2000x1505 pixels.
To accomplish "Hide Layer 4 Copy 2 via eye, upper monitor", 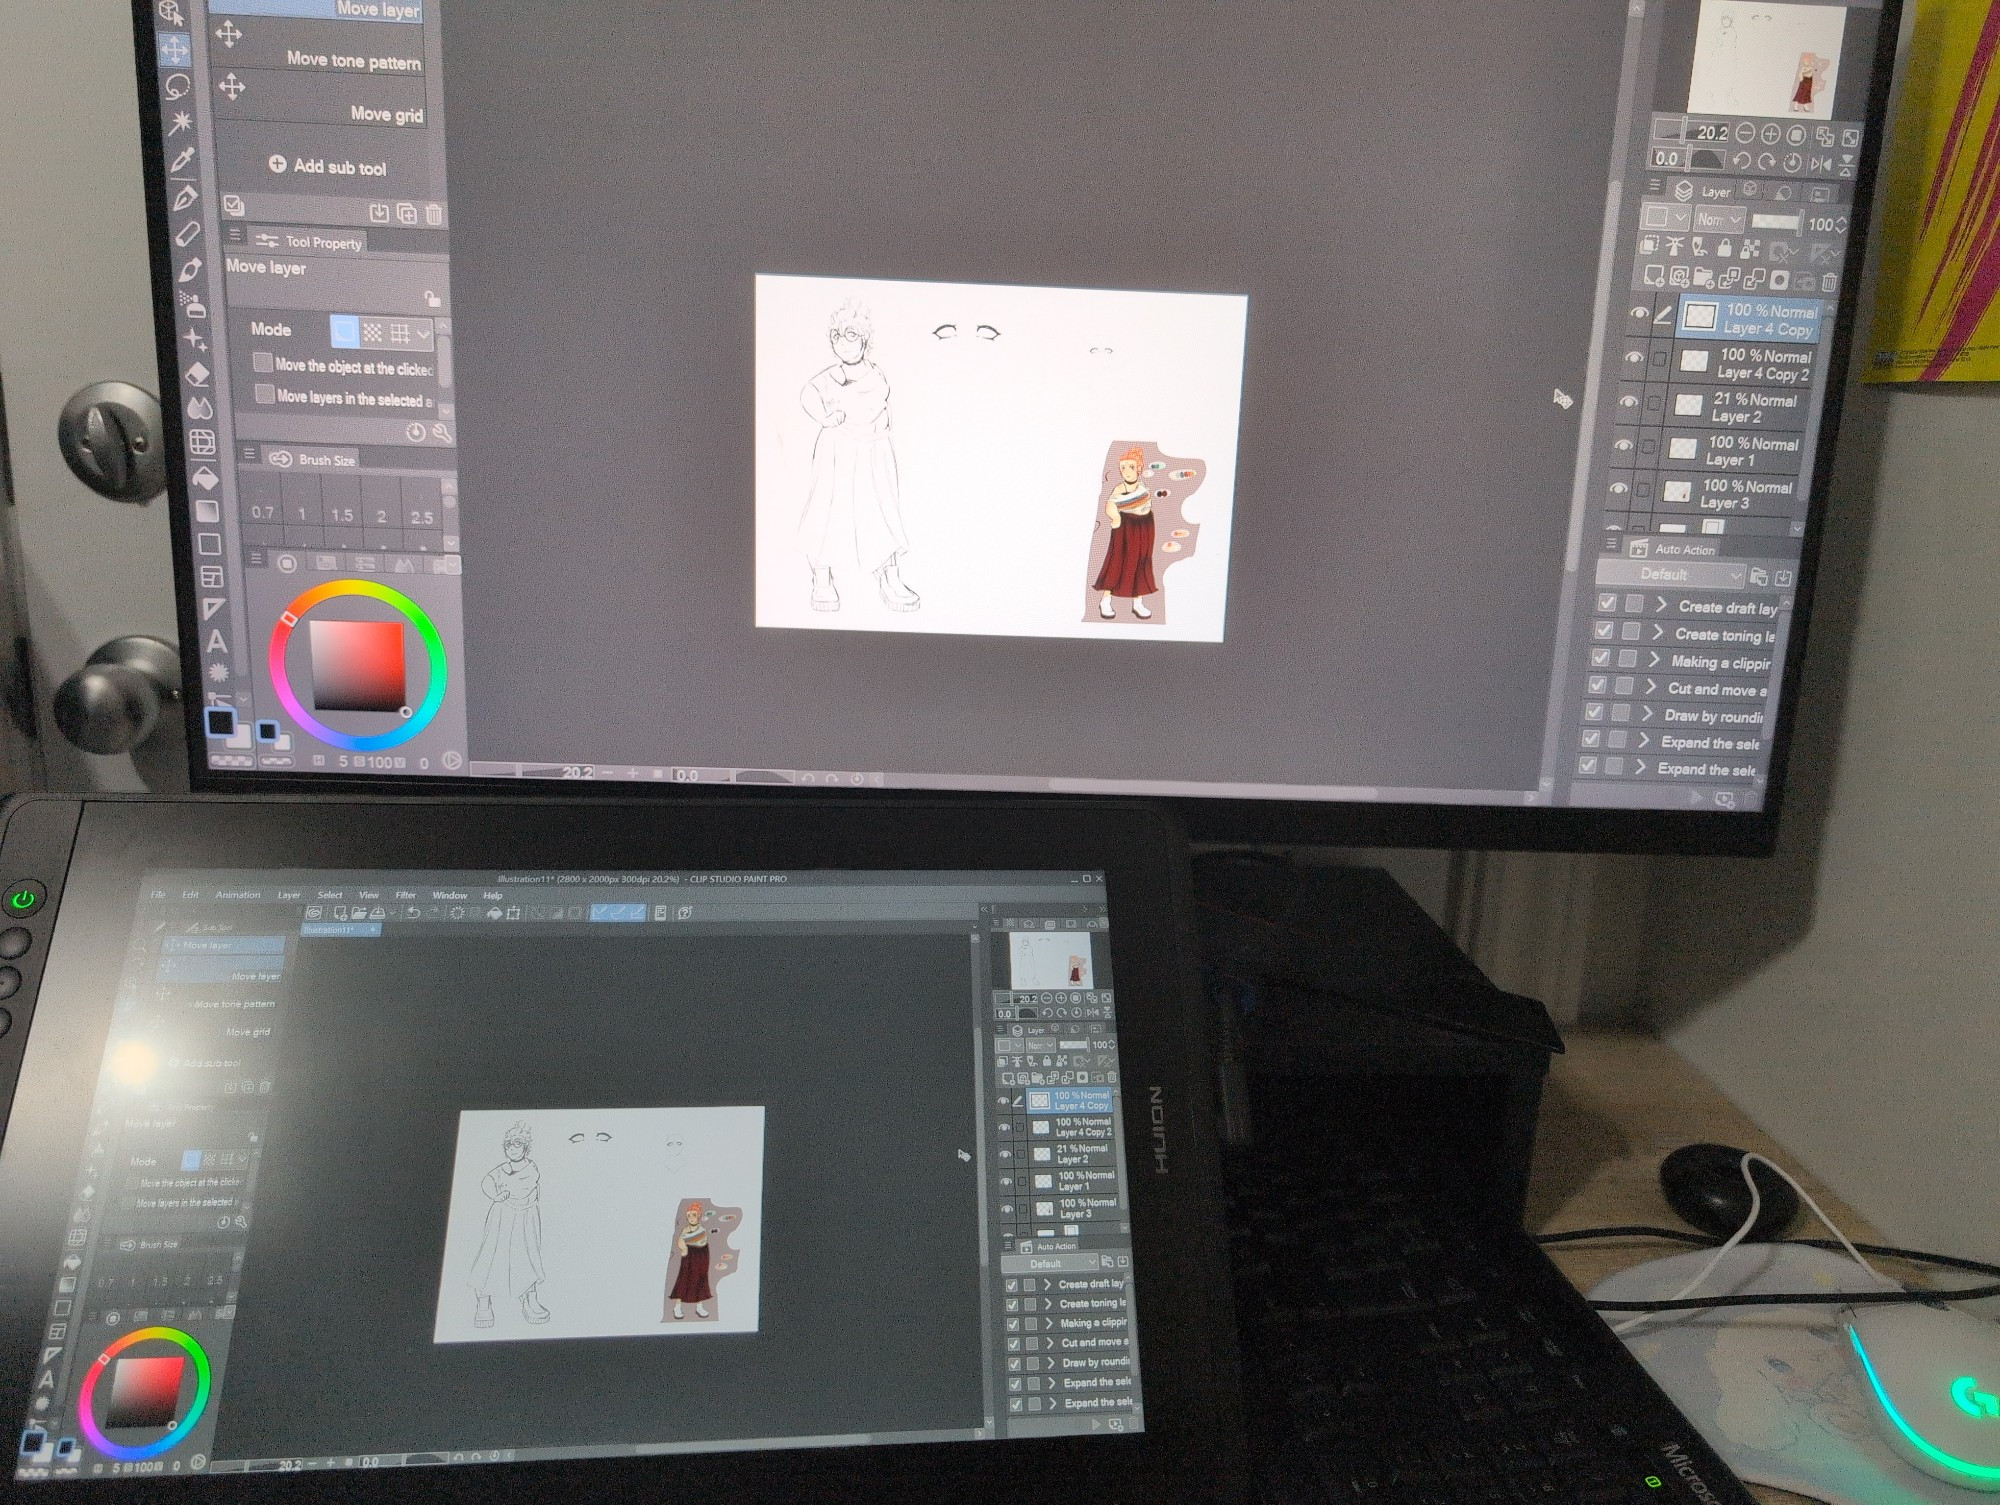I will 1634,357.
